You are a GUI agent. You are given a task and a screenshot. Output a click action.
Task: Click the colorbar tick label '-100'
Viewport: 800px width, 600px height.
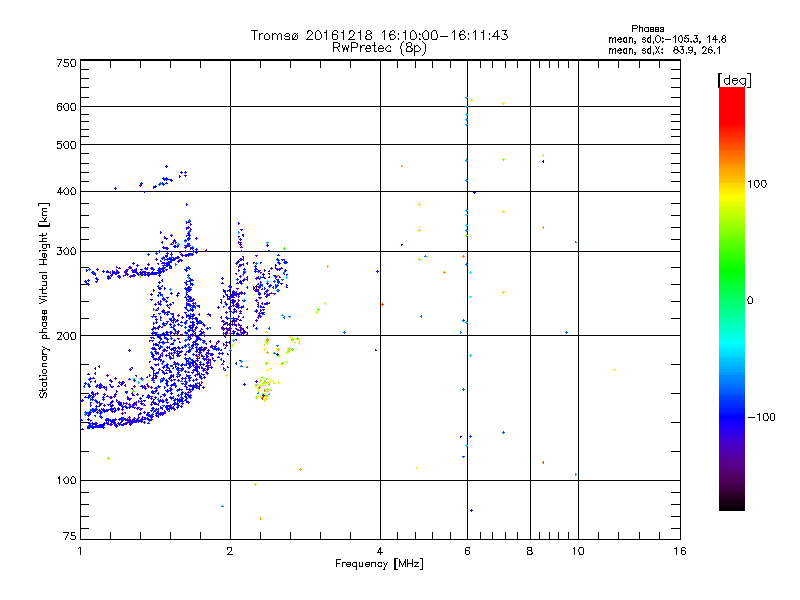click(x=761, y=417)
